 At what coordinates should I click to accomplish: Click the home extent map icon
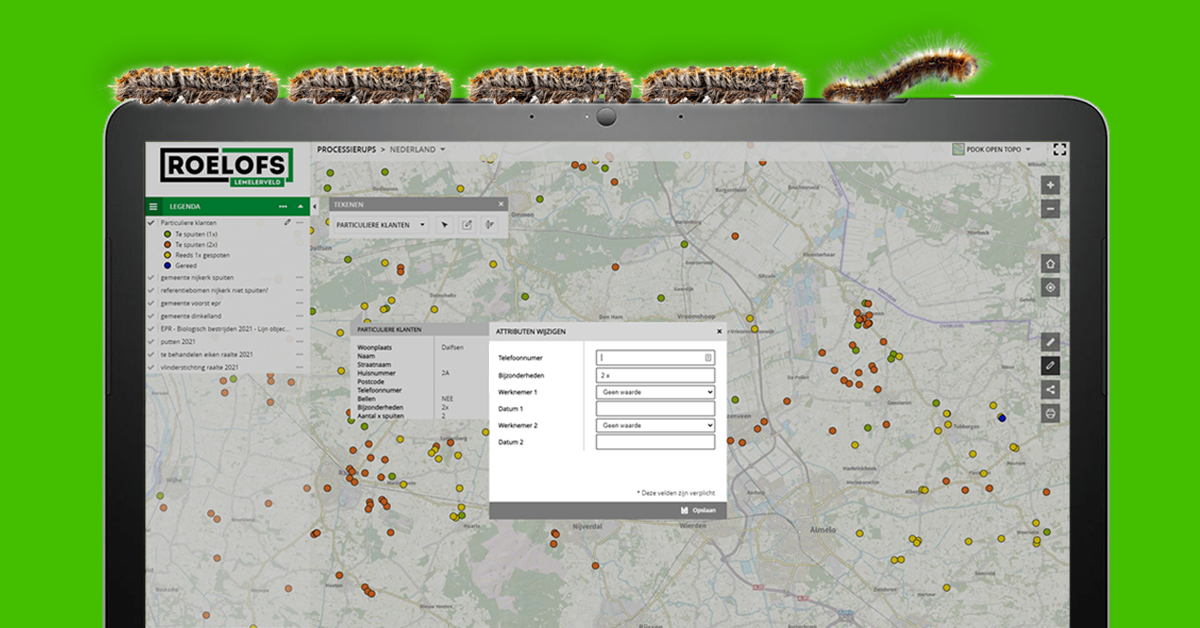[1050, 263]
